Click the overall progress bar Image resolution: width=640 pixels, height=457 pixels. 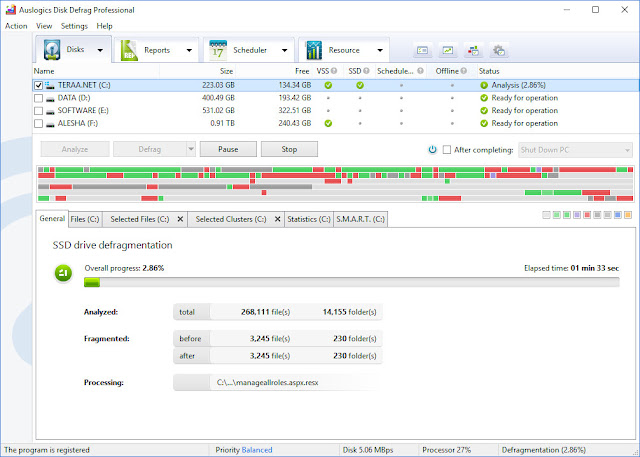(351, 282)
